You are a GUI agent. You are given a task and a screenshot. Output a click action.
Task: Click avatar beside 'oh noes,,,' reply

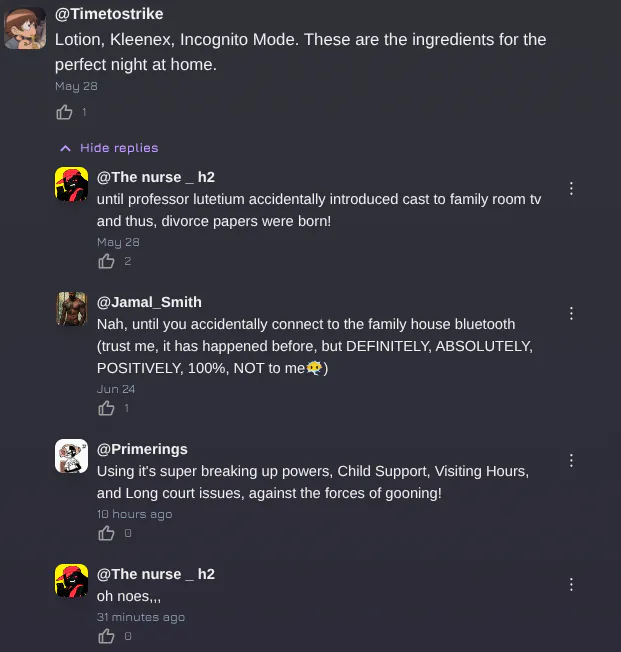[71, 581]
